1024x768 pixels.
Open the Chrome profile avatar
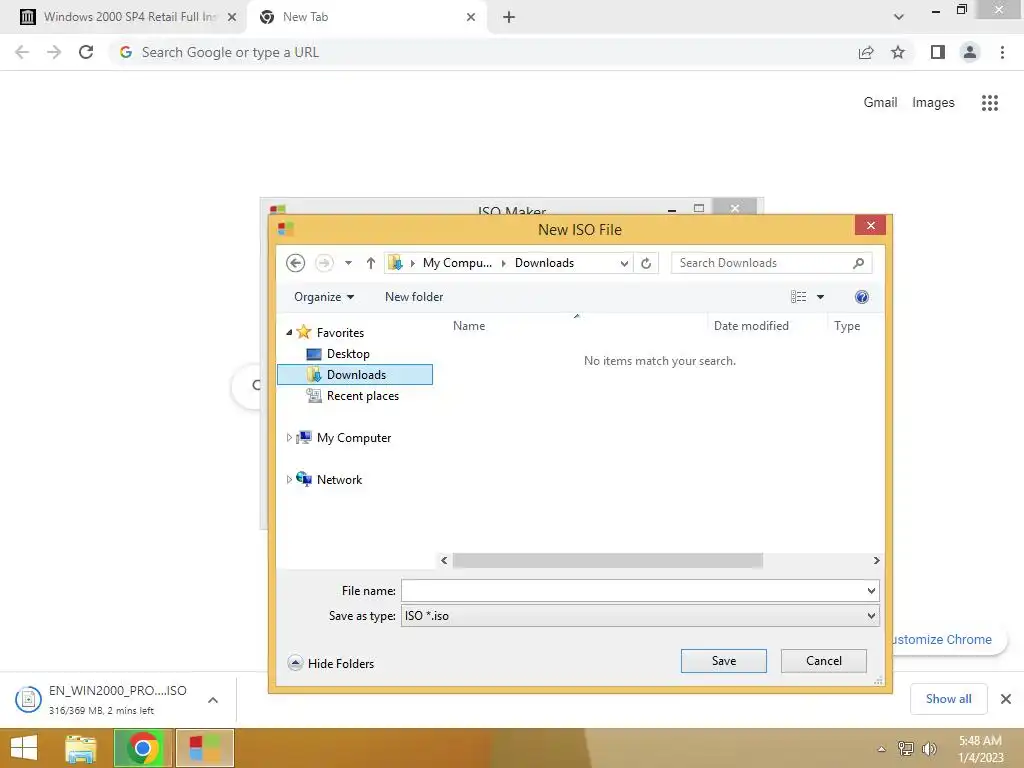click(x=970, y=52)
